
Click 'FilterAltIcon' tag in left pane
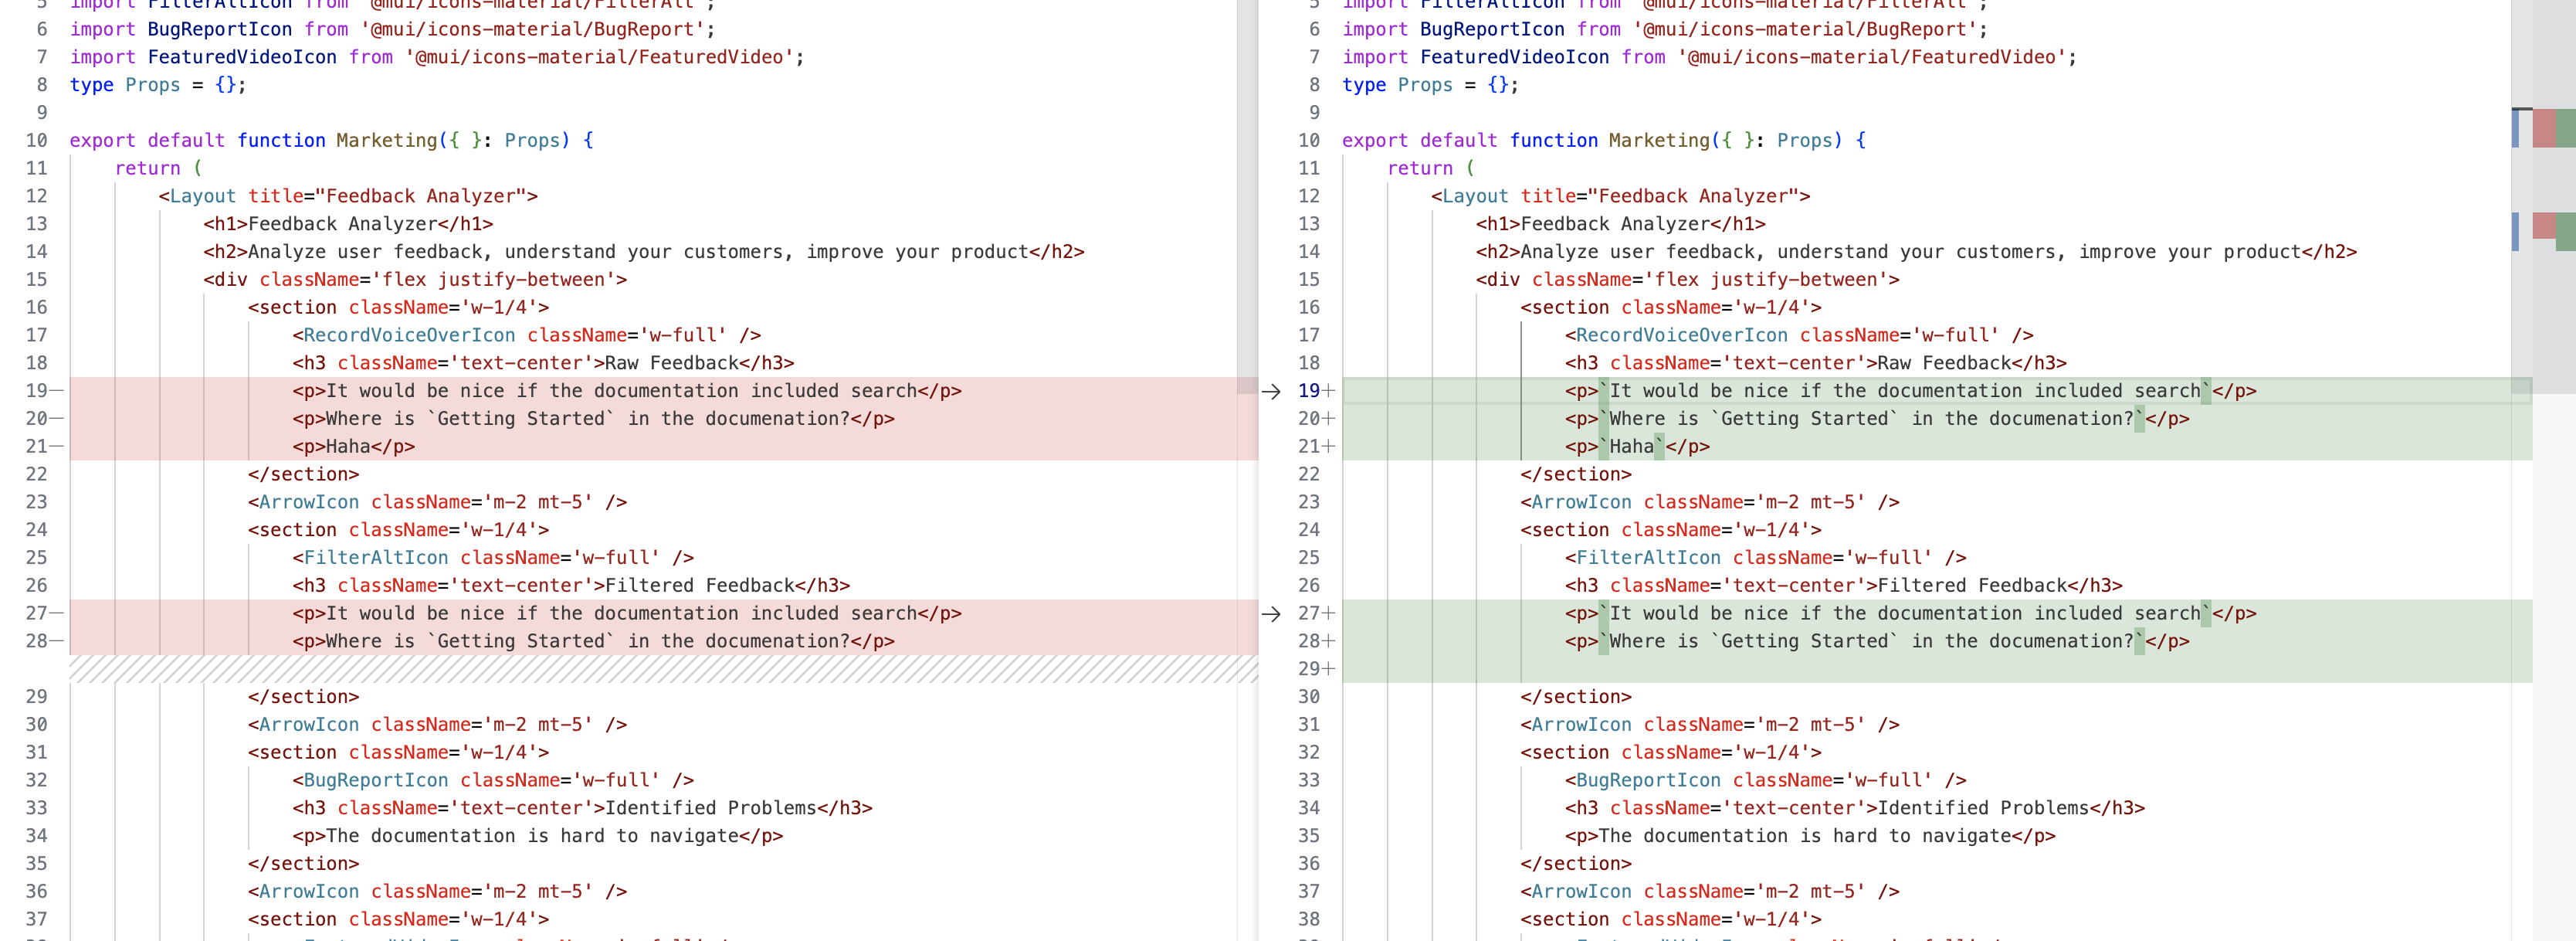[375, 558]
